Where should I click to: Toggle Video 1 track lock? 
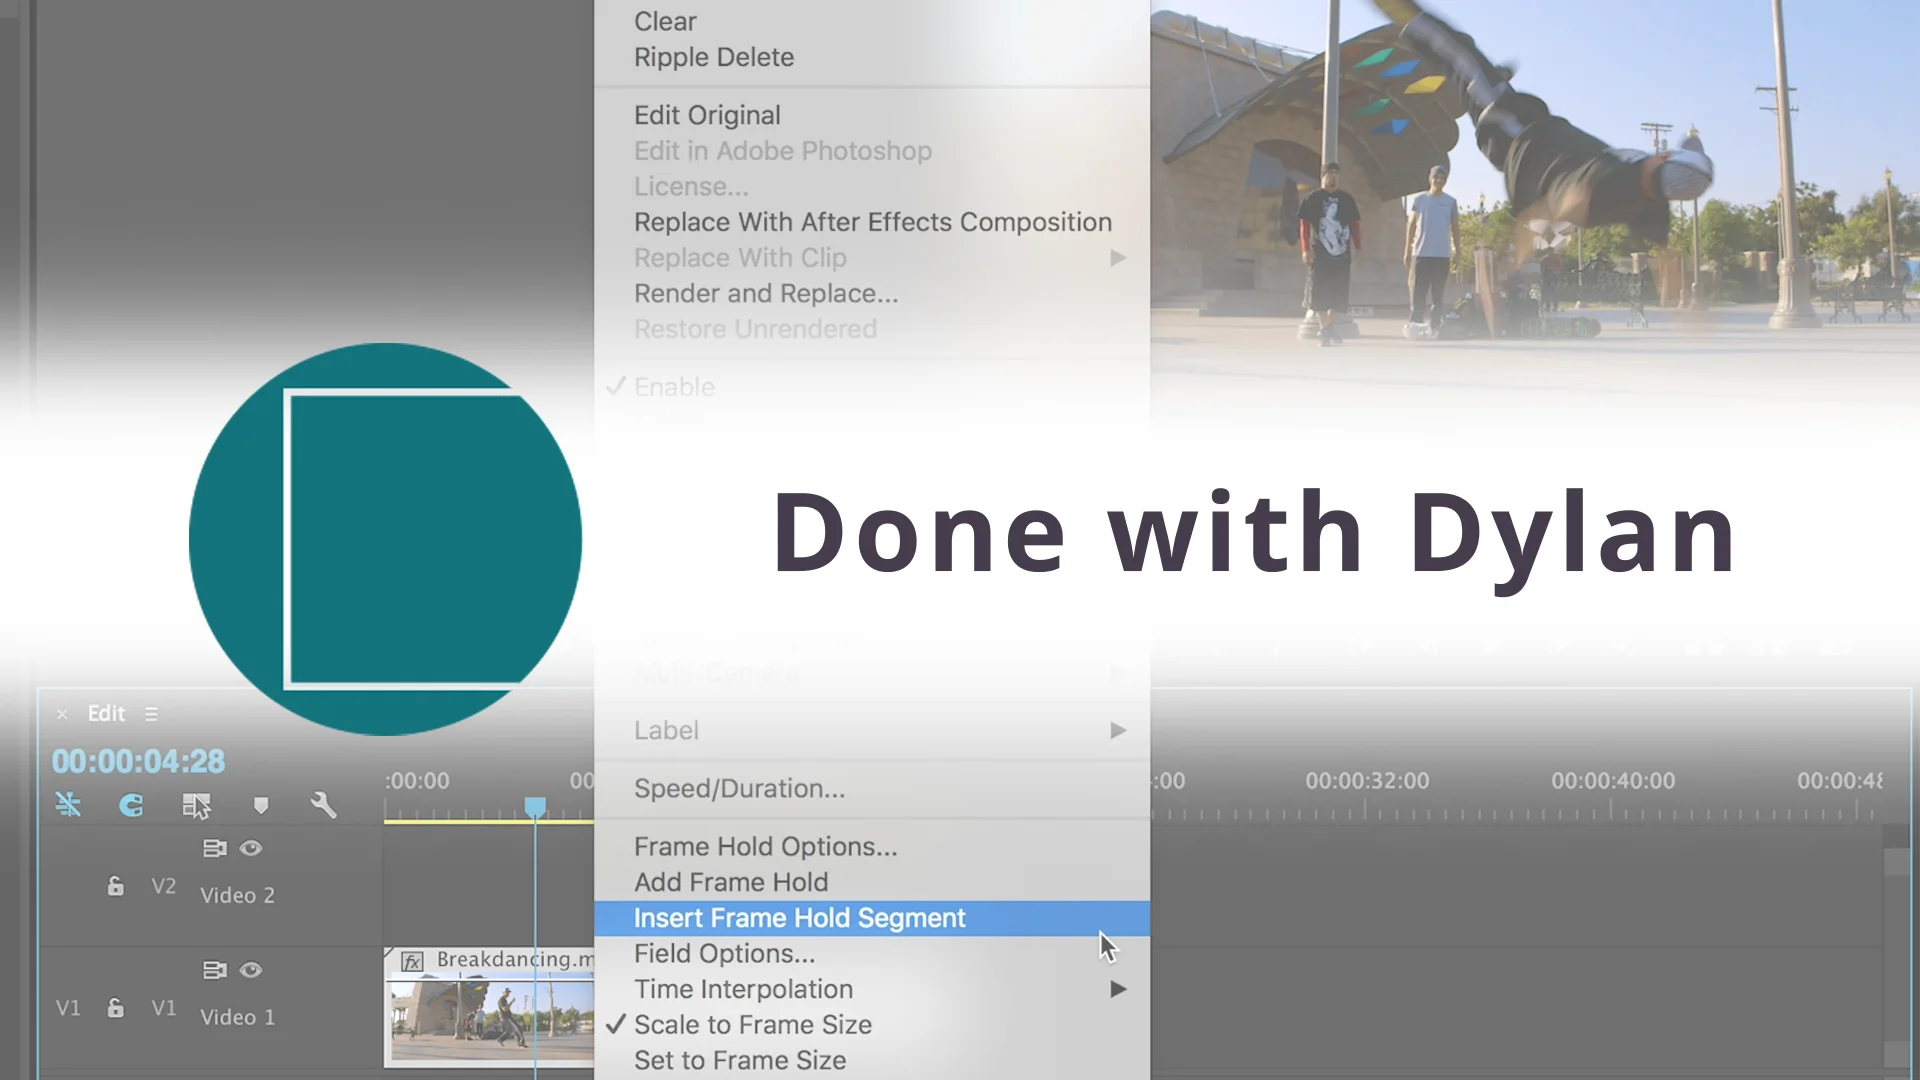pyautogui.click(x=116, y=1008)
